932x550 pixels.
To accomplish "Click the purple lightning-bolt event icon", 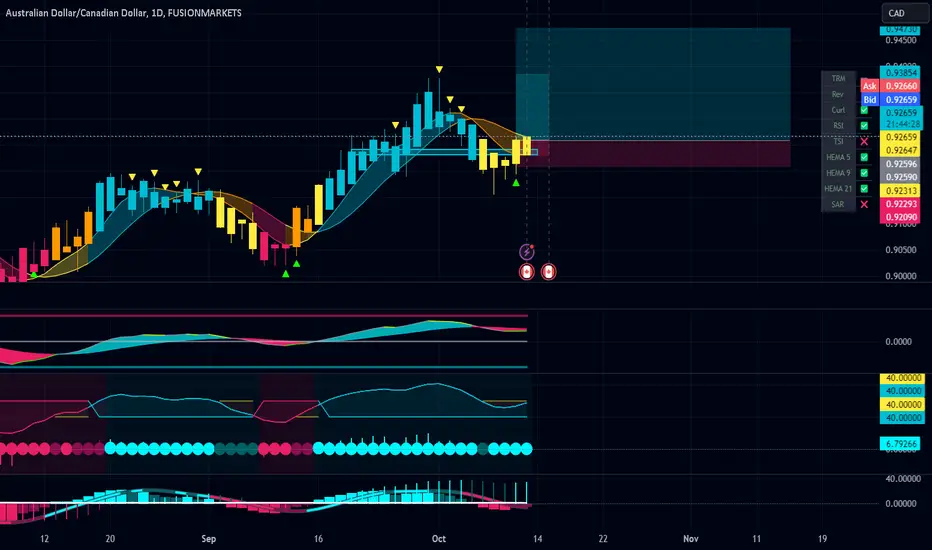I will point(527,252).
